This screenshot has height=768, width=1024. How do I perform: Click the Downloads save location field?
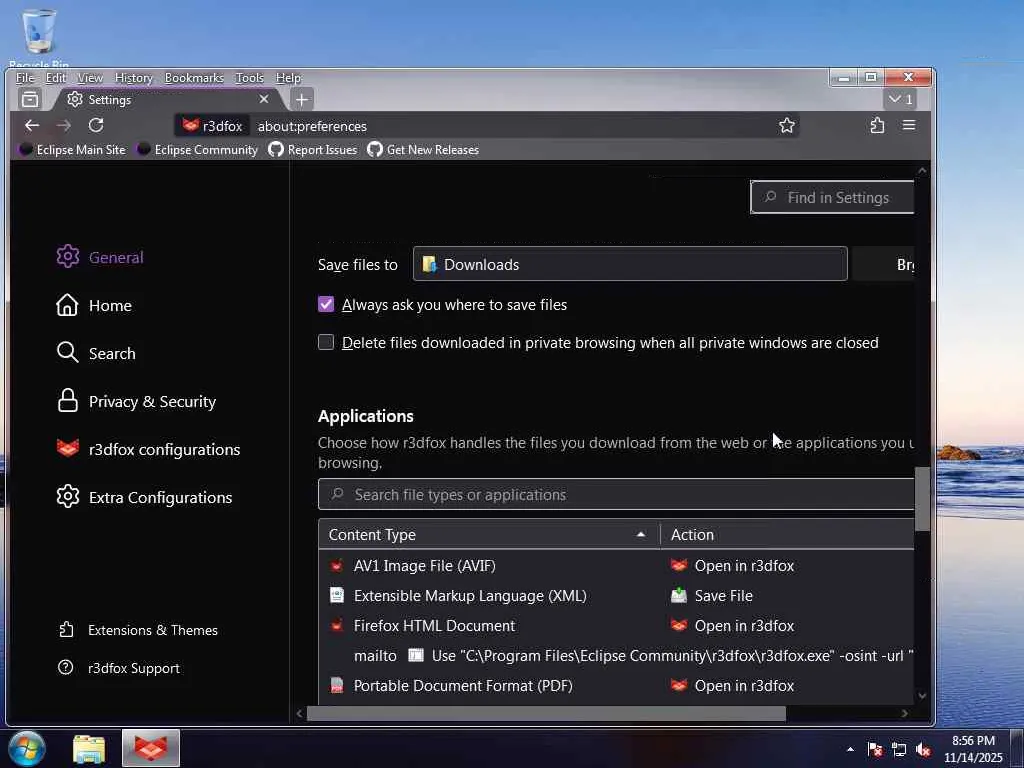pyautogui.click(x=630, y=264)
